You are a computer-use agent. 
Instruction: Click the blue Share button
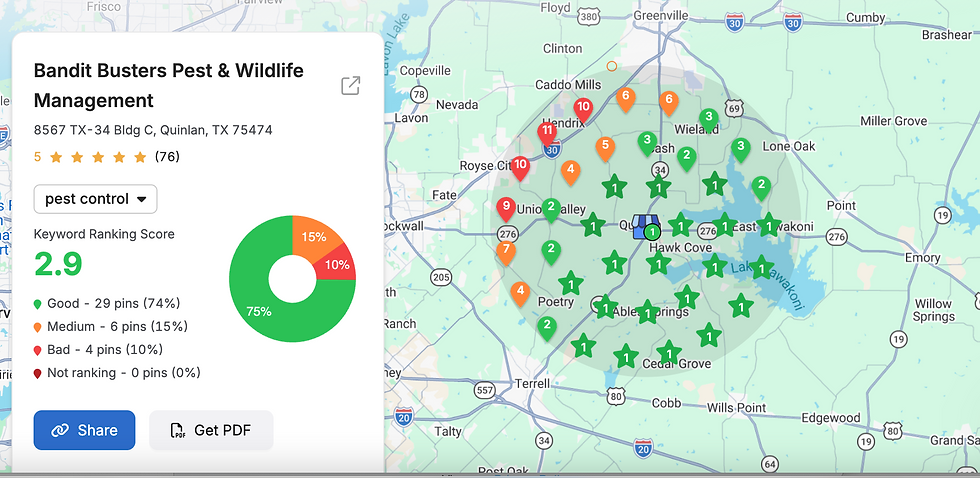(x=84, y=430)
